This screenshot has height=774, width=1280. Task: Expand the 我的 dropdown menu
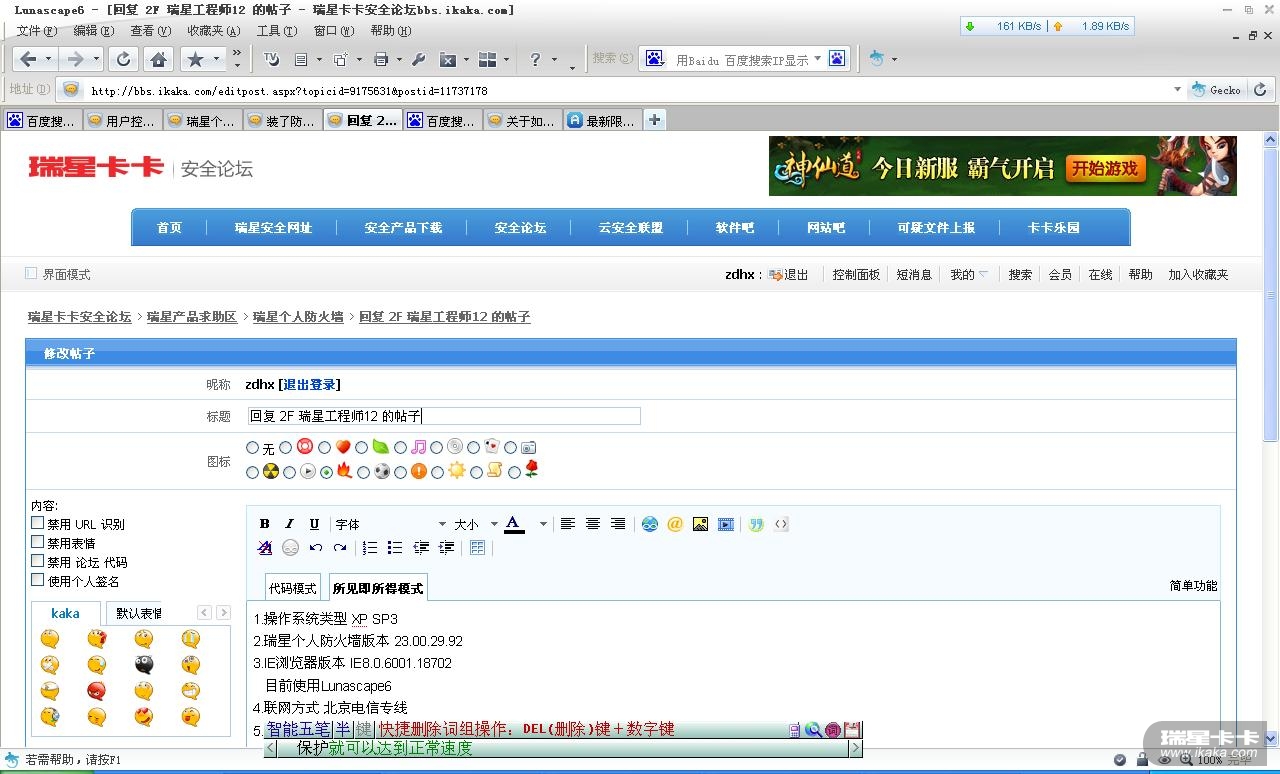(x=969, y=274)
